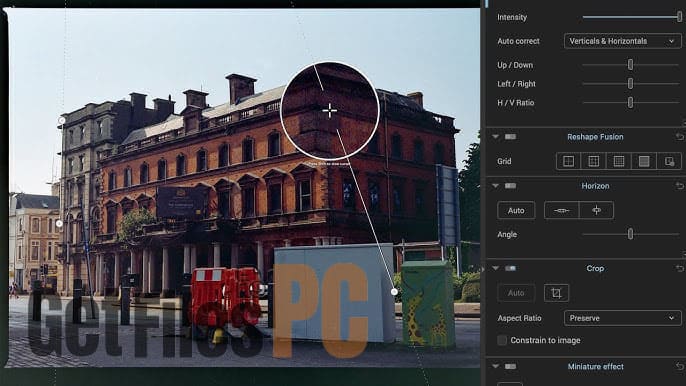Click the Crop Auto button
This screenshot has height=386, width=686.
pyautogui.click(x=516, y=293)
